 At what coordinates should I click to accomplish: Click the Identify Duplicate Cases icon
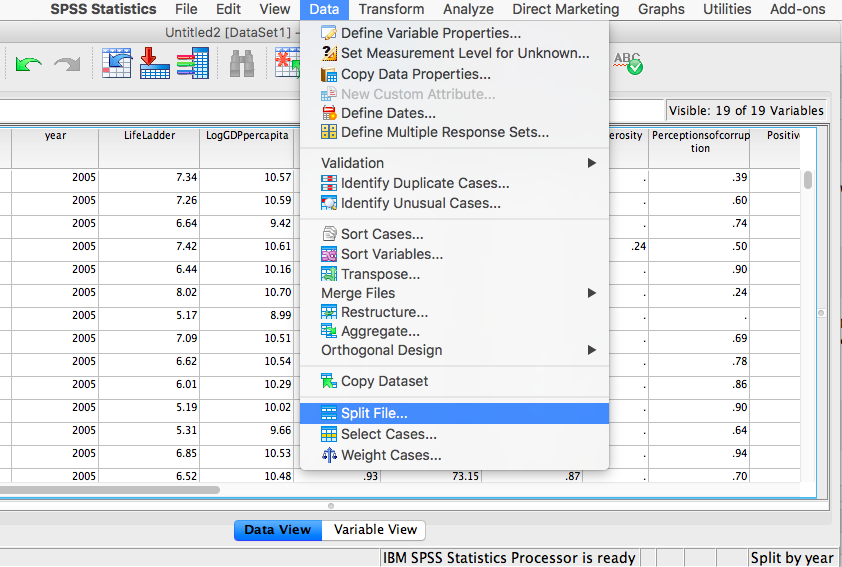[x=329, y=183]
